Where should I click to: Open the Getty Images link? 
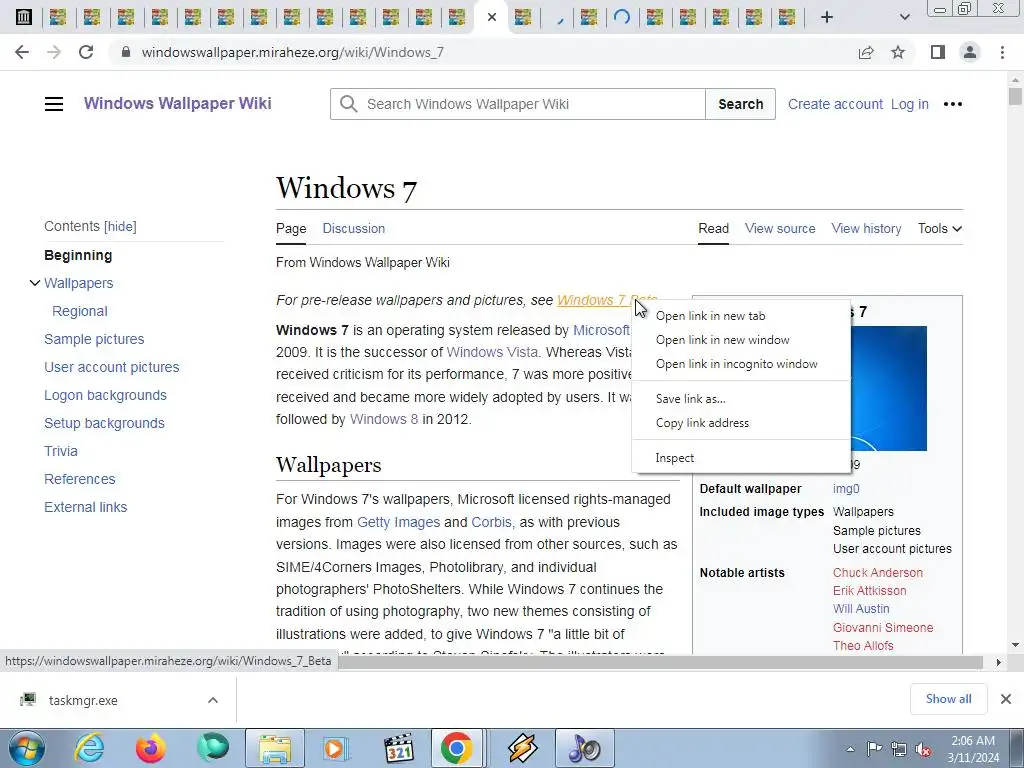[398, 522]
